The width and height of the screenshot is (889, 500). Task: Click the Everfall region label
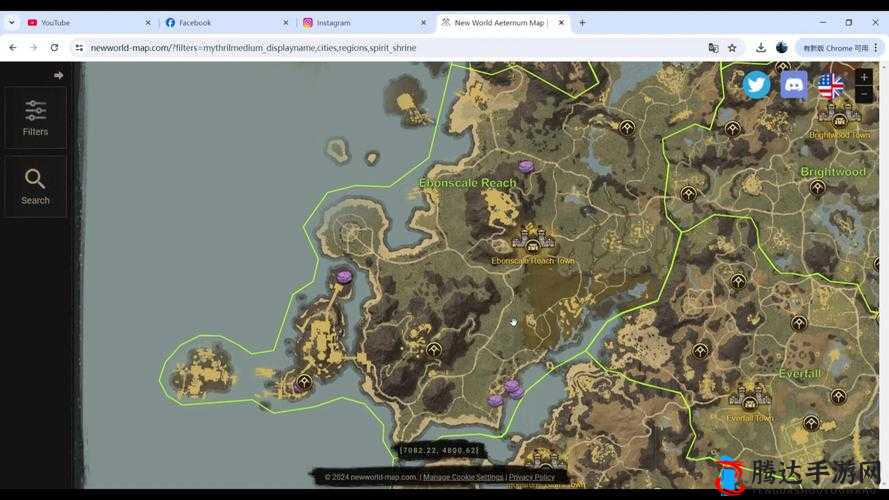click(800, 374)
